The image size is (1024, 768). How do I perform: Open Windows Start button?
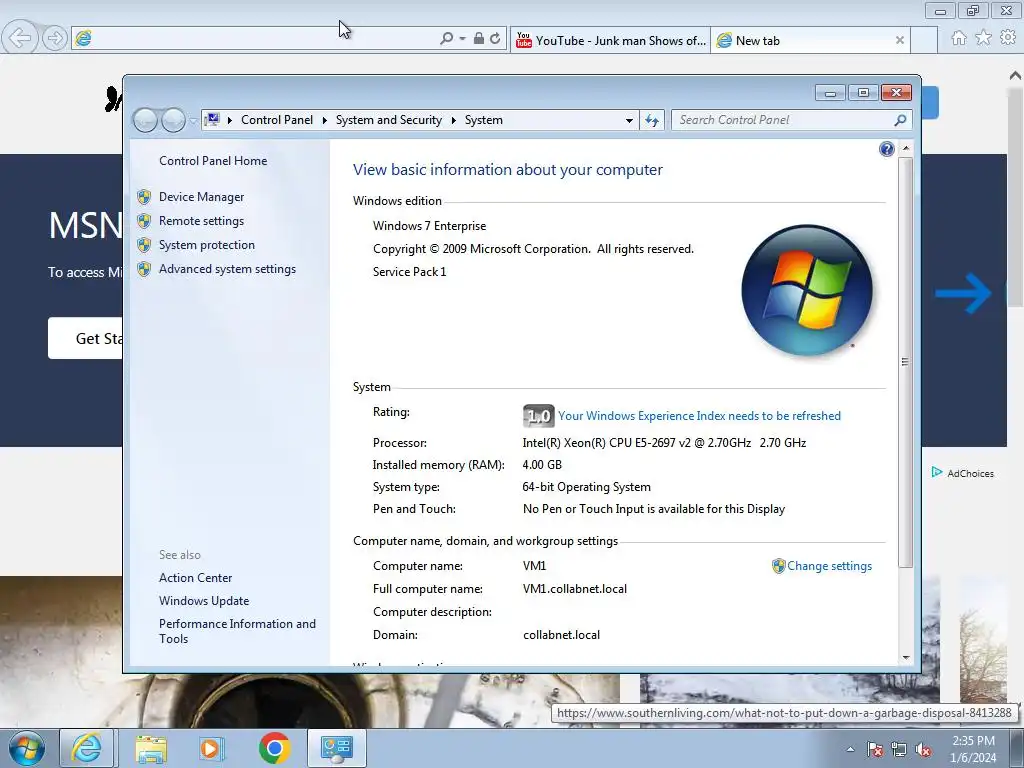[27, 748]
